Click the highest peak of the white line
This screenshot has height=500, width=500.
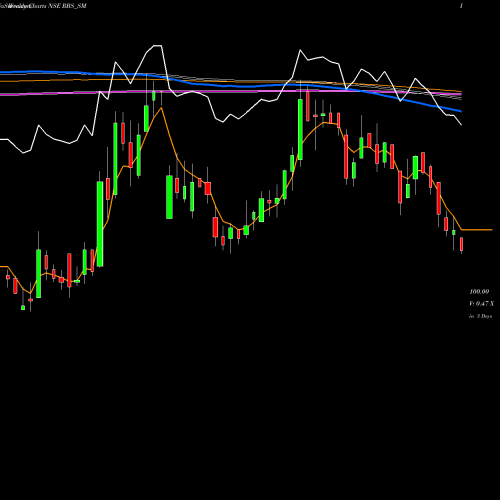(158, 46)
